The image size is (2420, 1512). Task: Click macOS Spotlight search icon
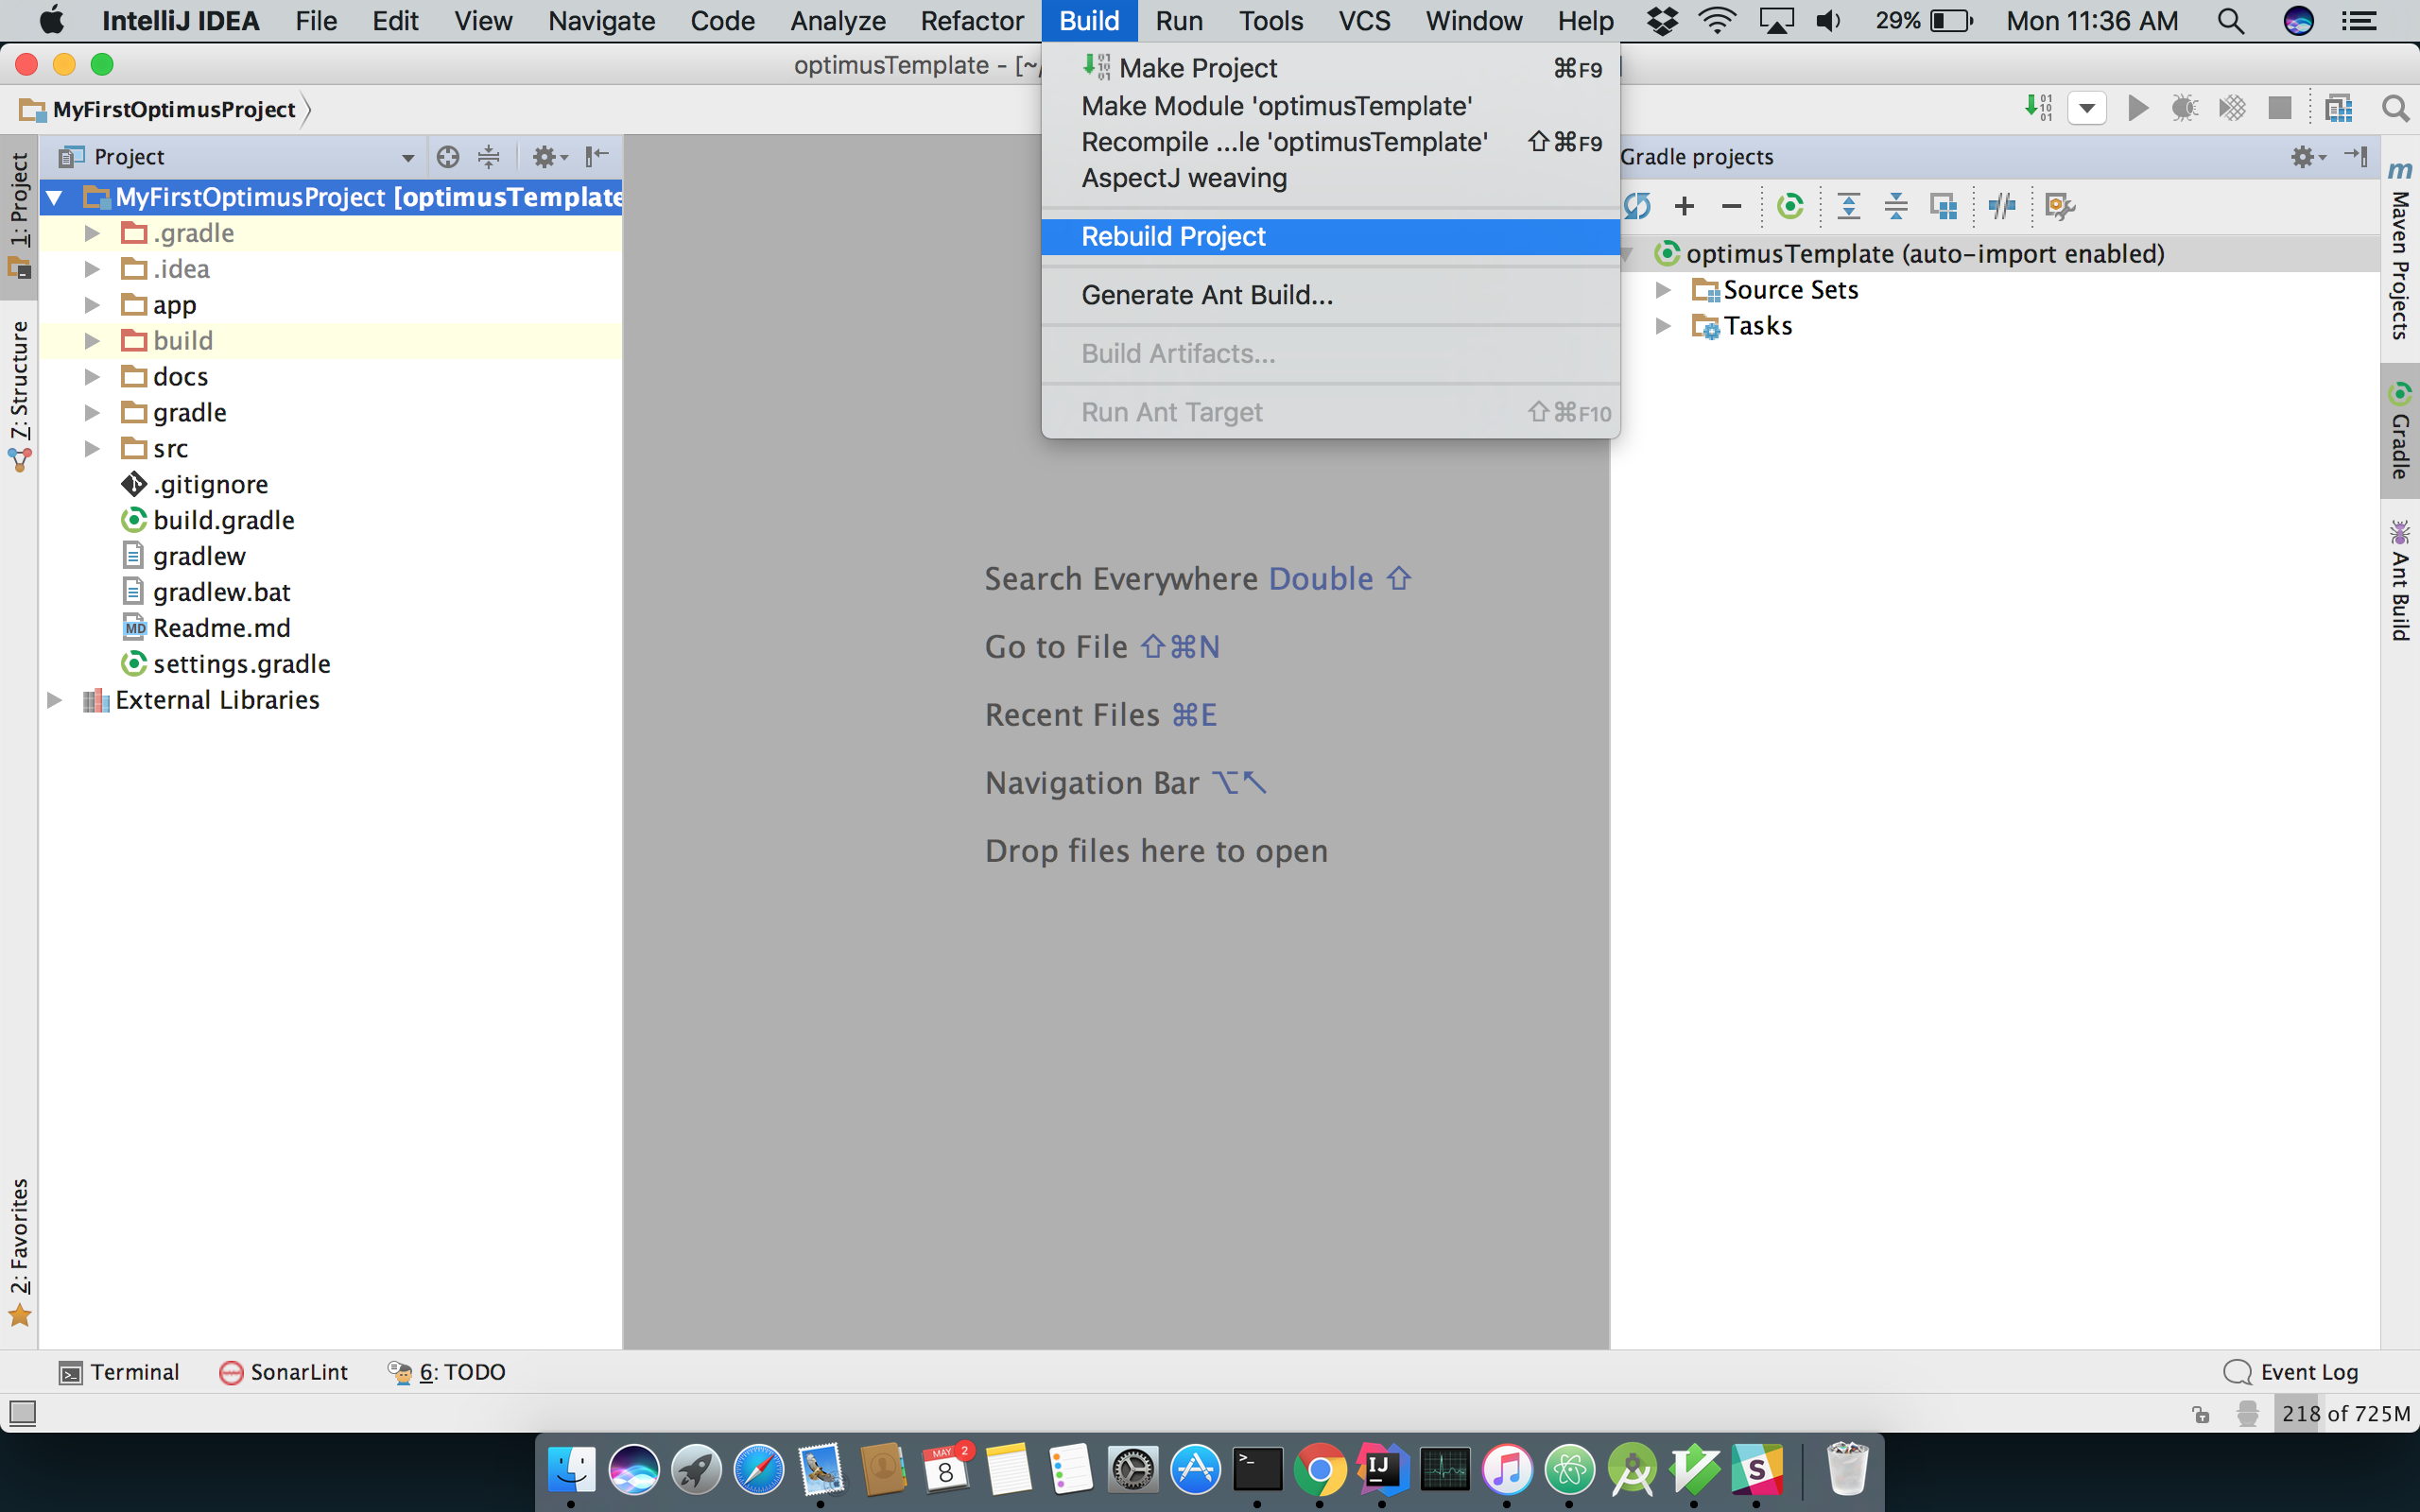(2230, 21)
